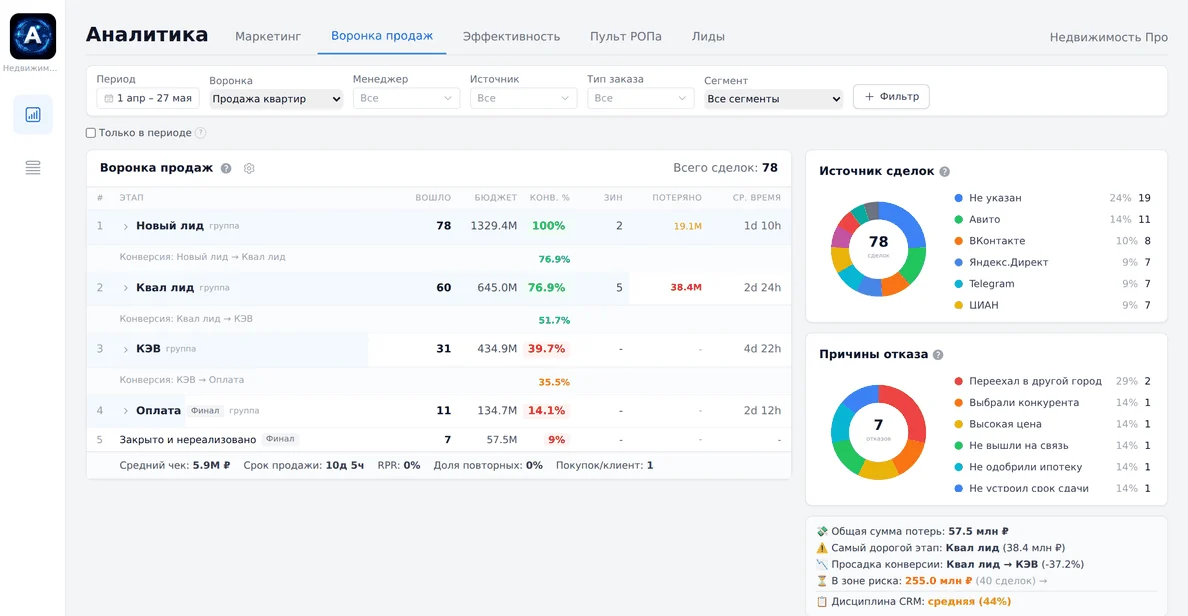Screen dimensions: 1188x616
Task: Open the Источник filter dropdown
Action: 524,98
